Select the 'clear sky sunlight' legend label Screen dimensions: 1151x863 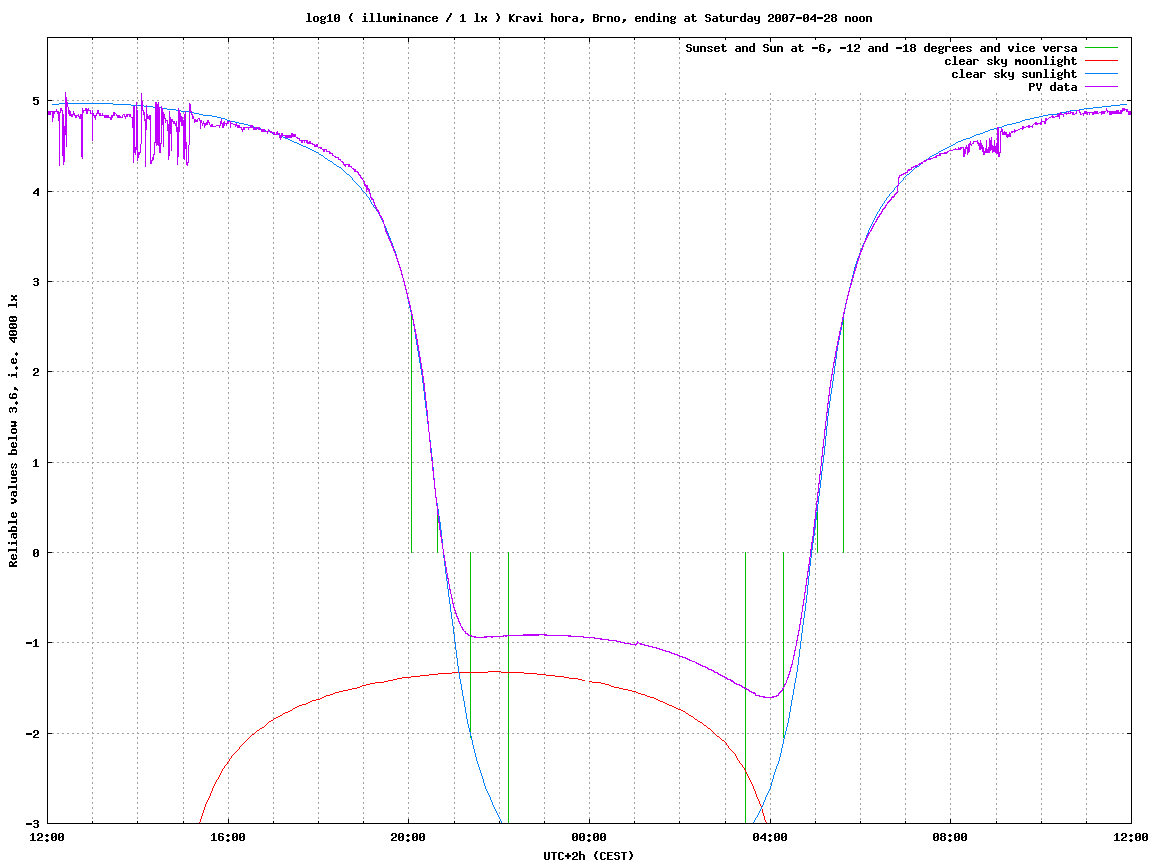(1014, 74)
